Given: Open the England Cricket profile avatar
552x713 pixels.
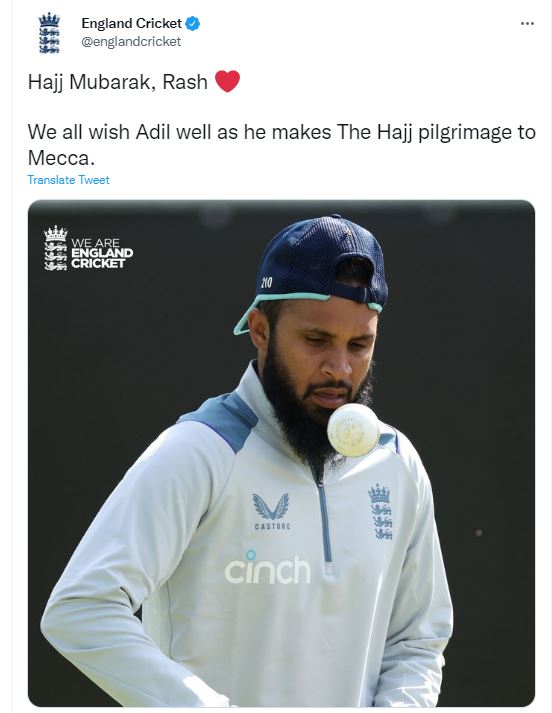Looking at the screenshot, I should [x=49, y=33].
